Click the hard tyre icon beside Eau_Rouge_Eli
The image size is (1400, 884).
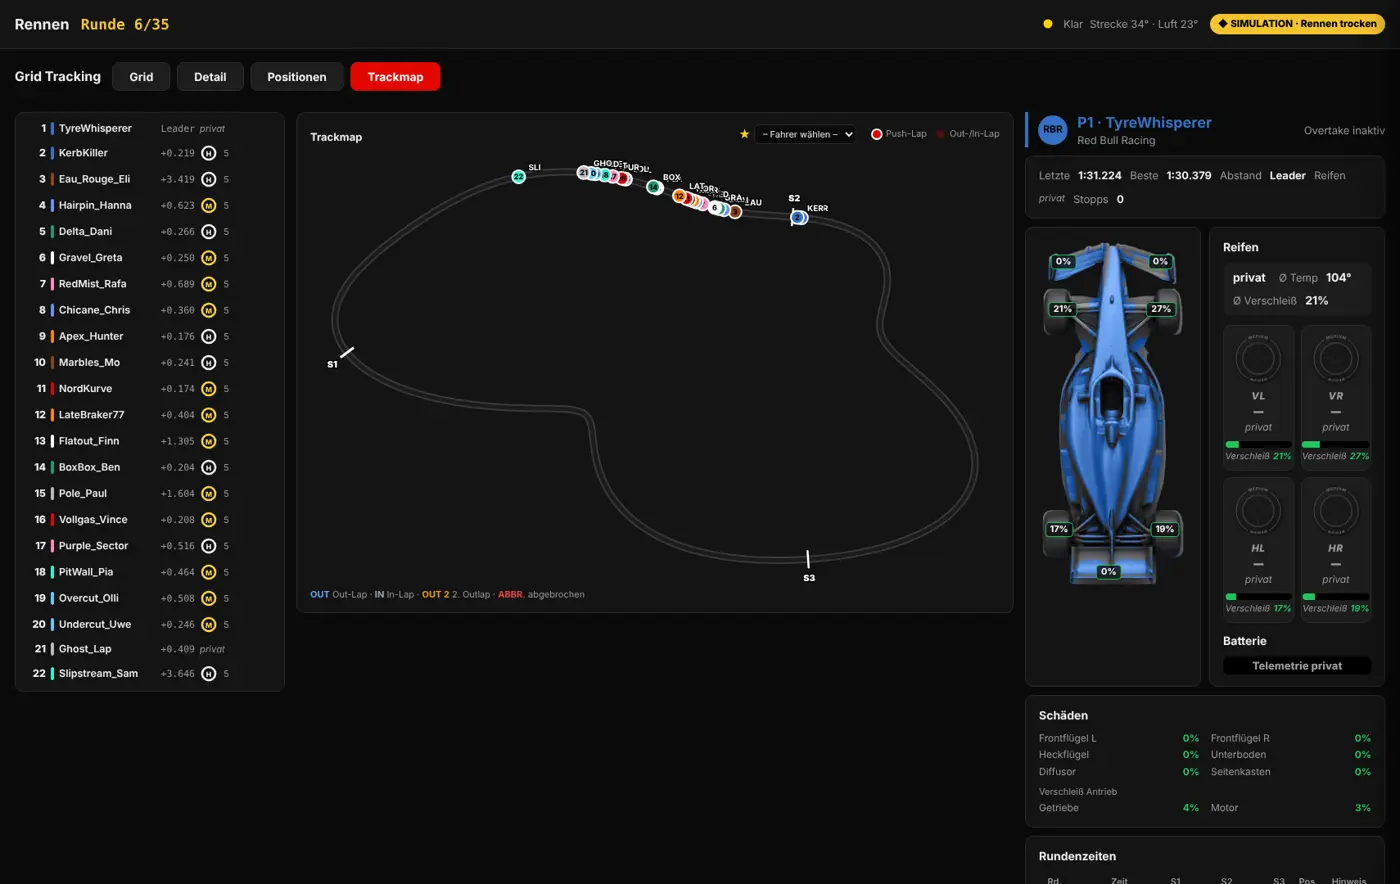pyautogui.click(x=209, y=179)
